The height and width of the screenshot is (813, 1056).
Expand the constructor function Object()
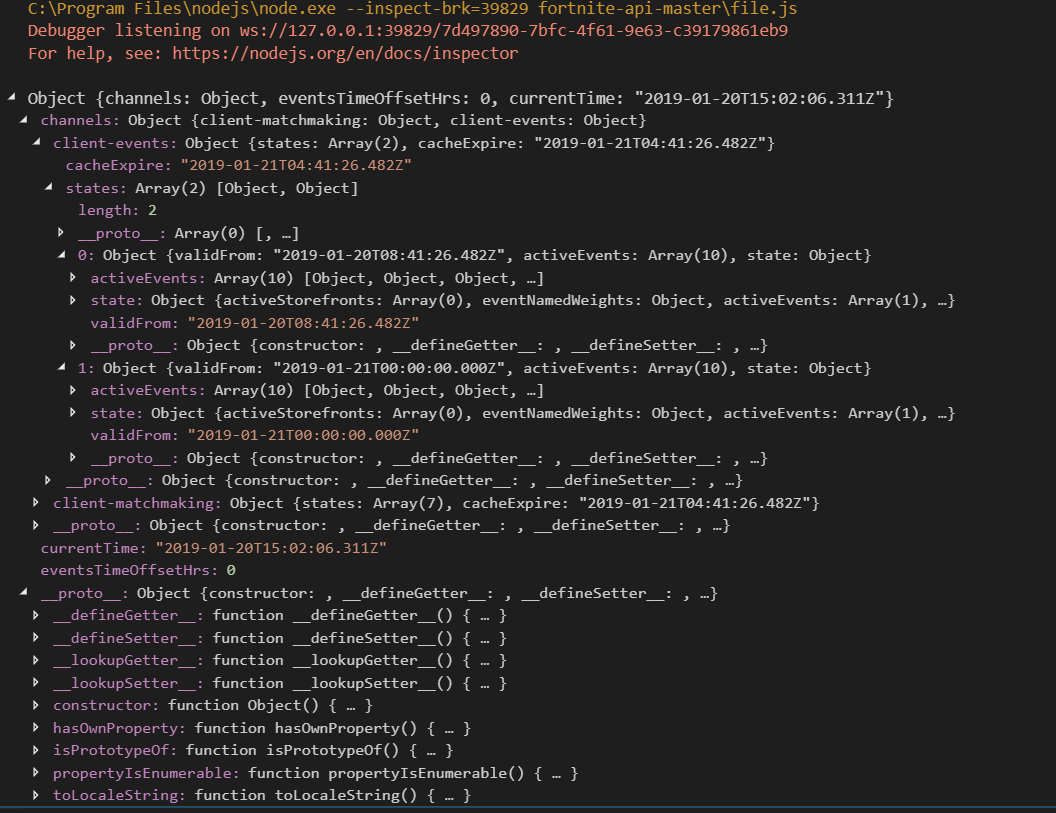(x=36, y=705)
